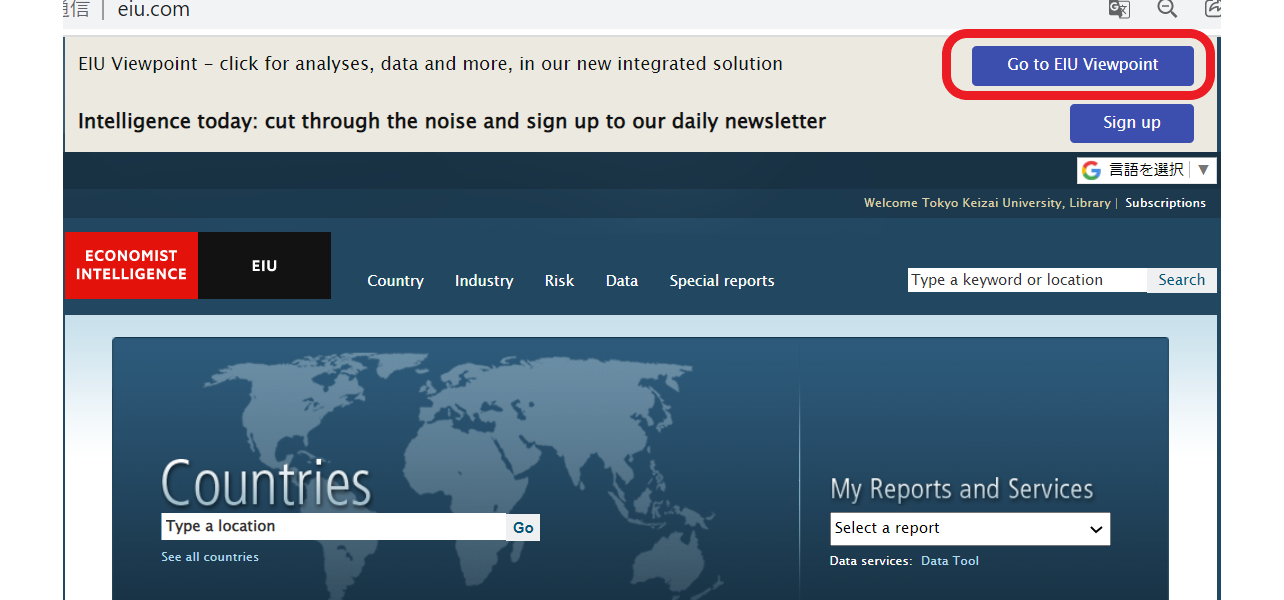The width and height of the screenshot is (1284, 600).
Task: Click the black EIU logo block
Action: [x=264, y=265]
